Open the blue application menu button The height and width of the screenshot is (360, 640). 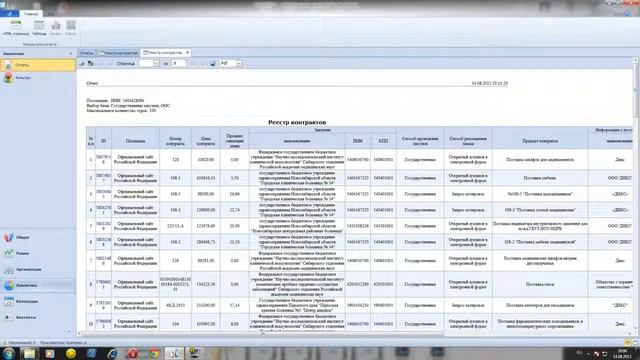click(9, 13)
